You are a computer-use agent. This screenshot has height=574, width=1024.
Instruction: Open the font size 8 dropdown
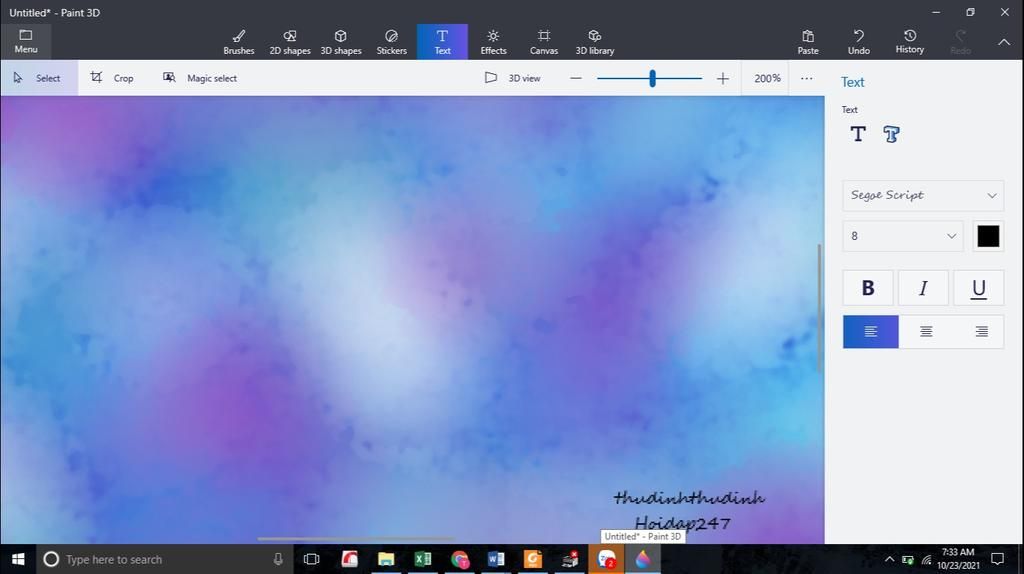pyautogui.click(x=903, y=236)
